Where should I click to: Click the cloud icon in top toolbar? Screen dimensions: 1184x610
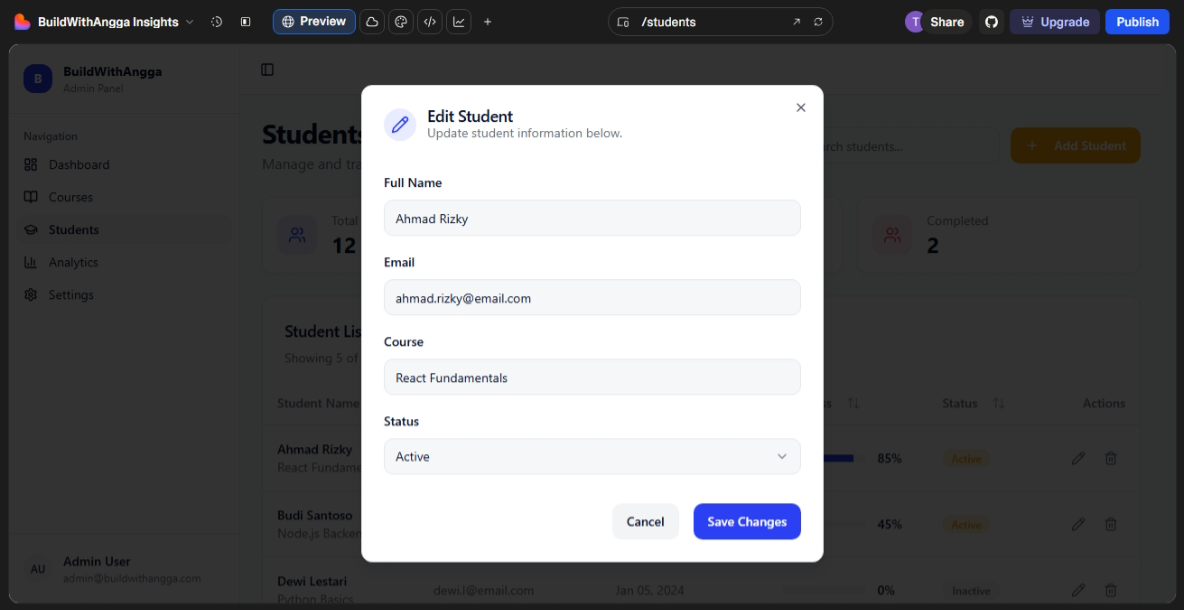pyautogui.click(x=372, y=22)
